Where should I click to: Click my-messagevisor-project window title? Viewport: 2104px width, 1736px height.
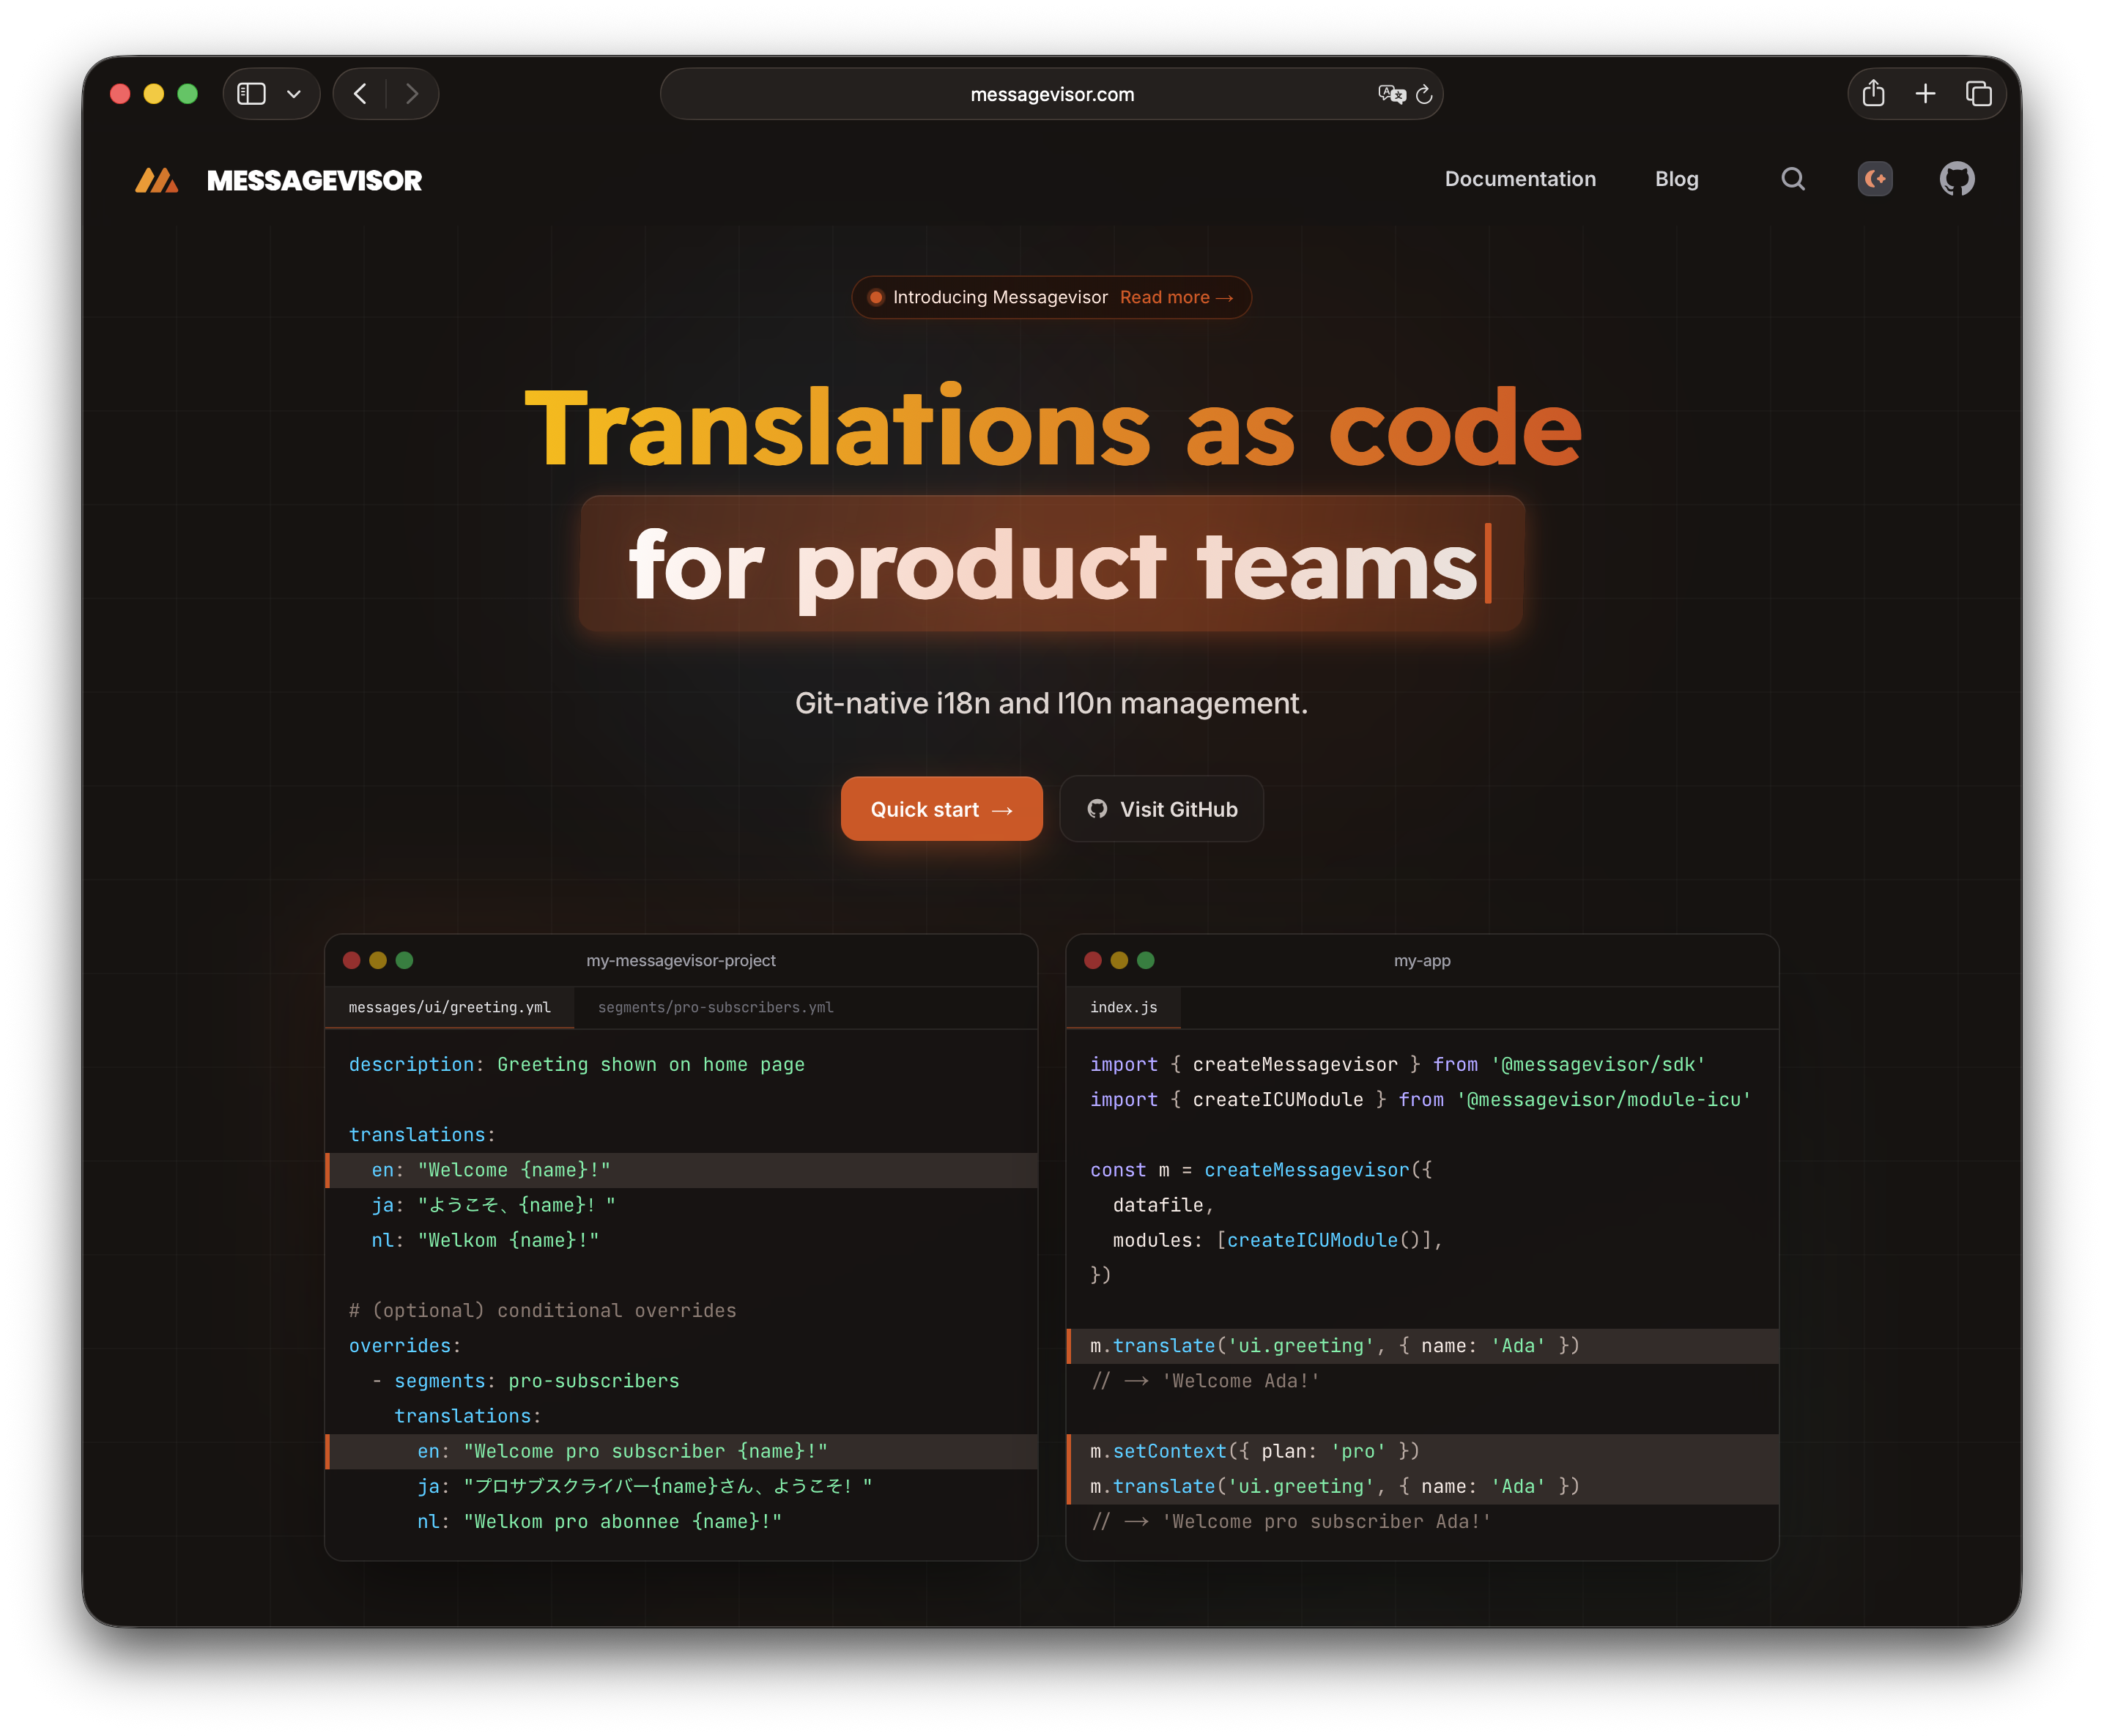pos(681,960)
